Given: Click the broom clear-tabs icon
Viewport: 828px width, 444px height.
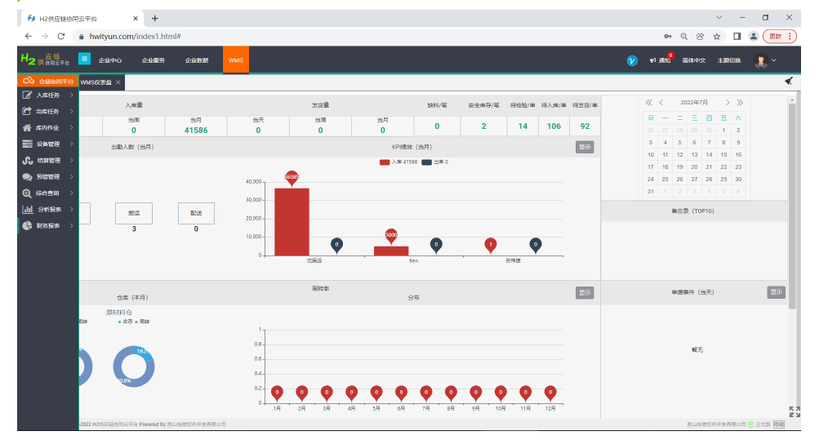Looking at the screenshot, I should click(789, 81).
